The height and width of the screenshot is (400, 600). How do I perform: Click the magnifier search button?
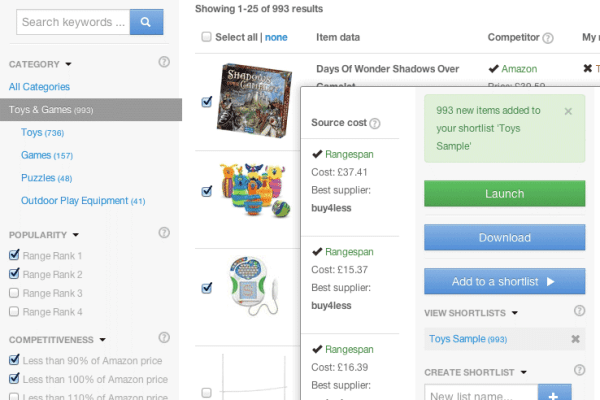click(147, 22)
